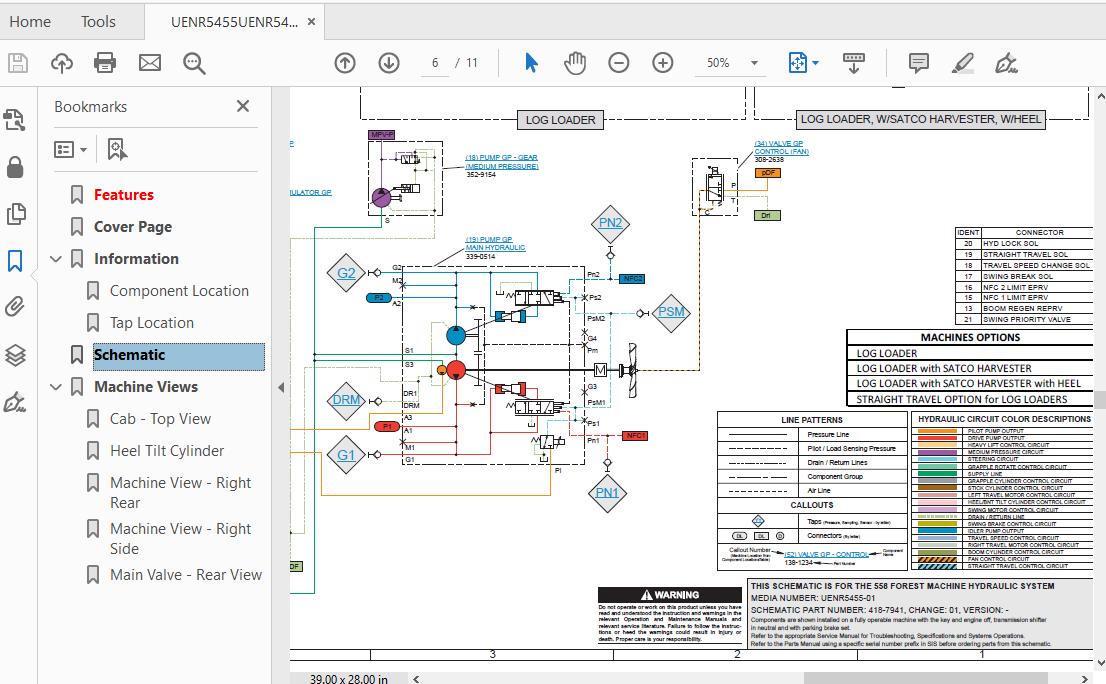
Task: Open the Machine Views bookmark
Action: (x=146, y=387)
